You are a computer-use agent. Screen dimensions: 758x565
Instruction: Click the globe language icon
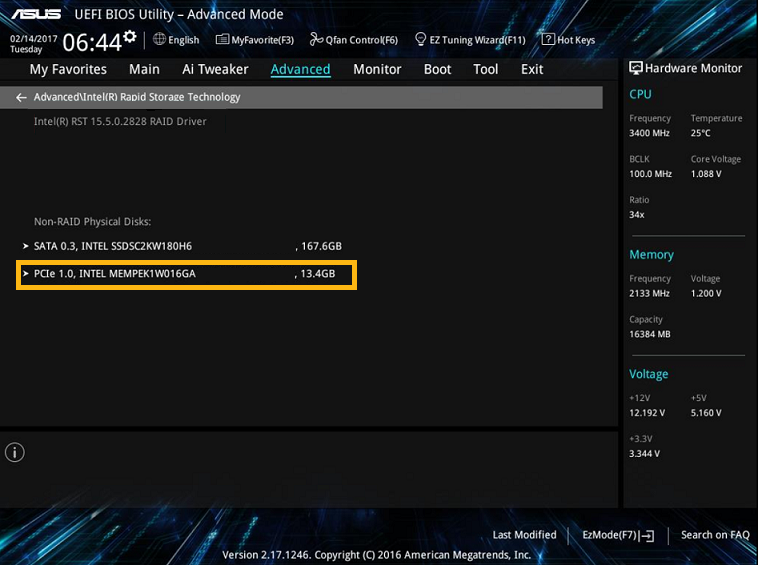tap(159, 39)
